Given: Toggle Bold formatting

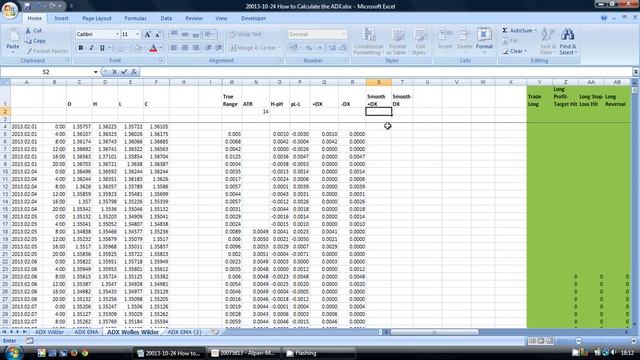Looking at the screenshot, I should (81, 48).
